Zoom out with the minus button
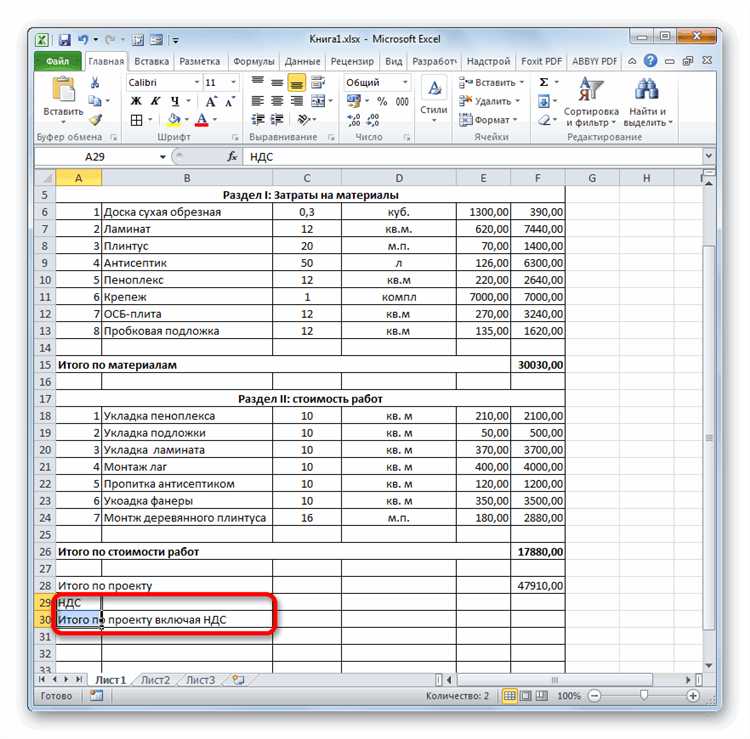 [595, 695]
